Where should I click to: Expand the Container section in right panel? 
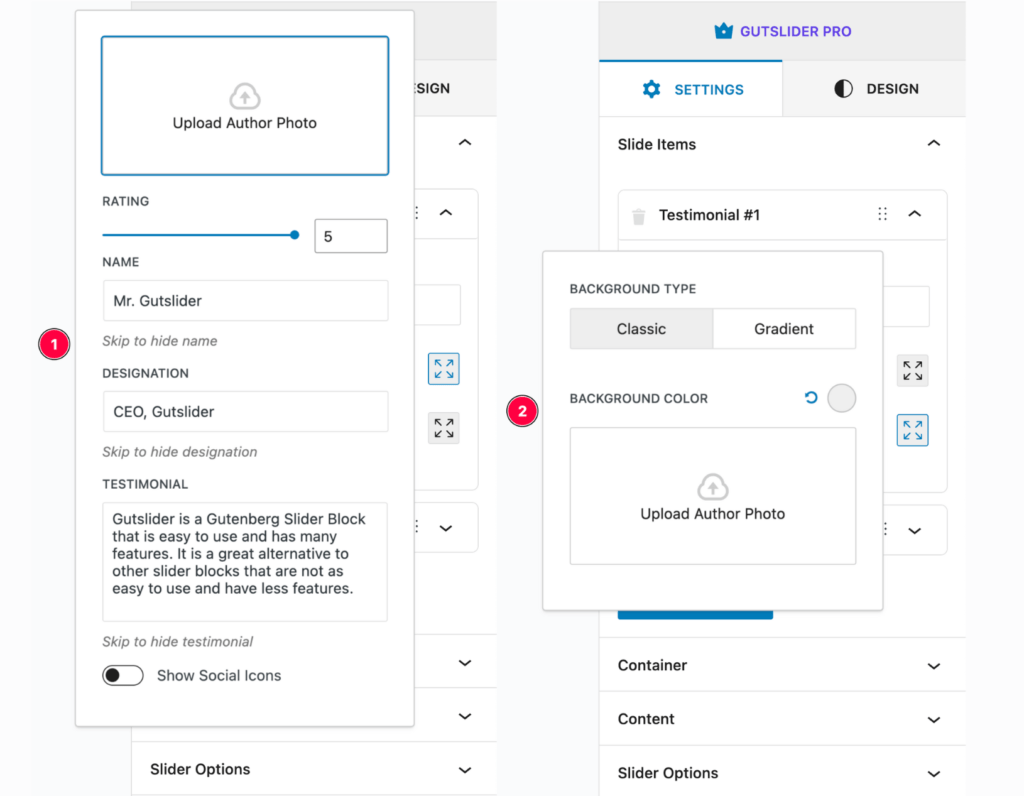933,666
